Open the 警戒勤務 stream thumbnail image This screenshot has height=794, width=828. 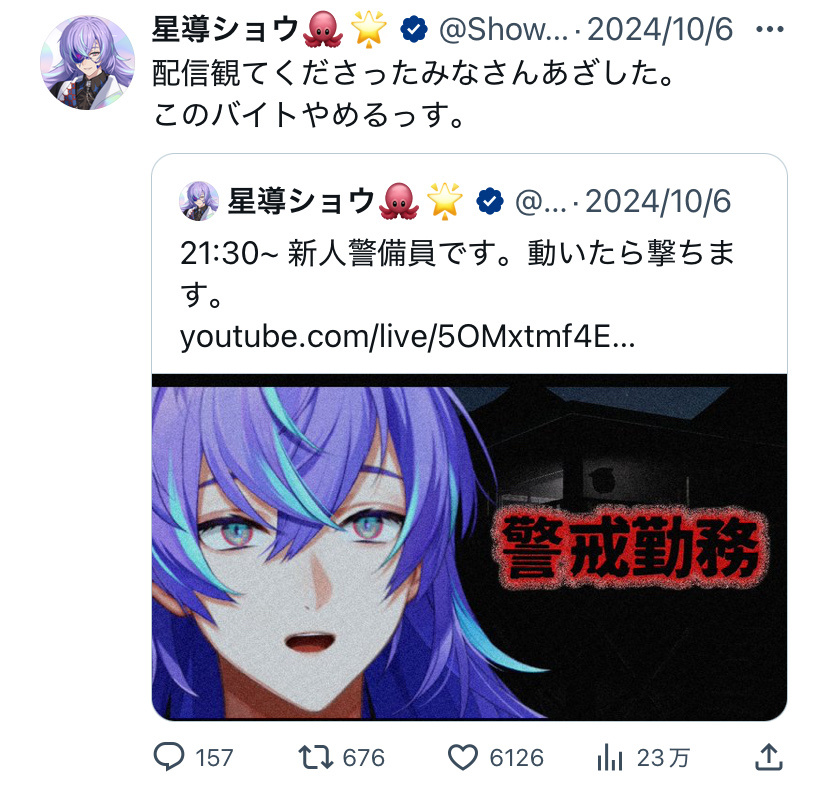(469, 547)
